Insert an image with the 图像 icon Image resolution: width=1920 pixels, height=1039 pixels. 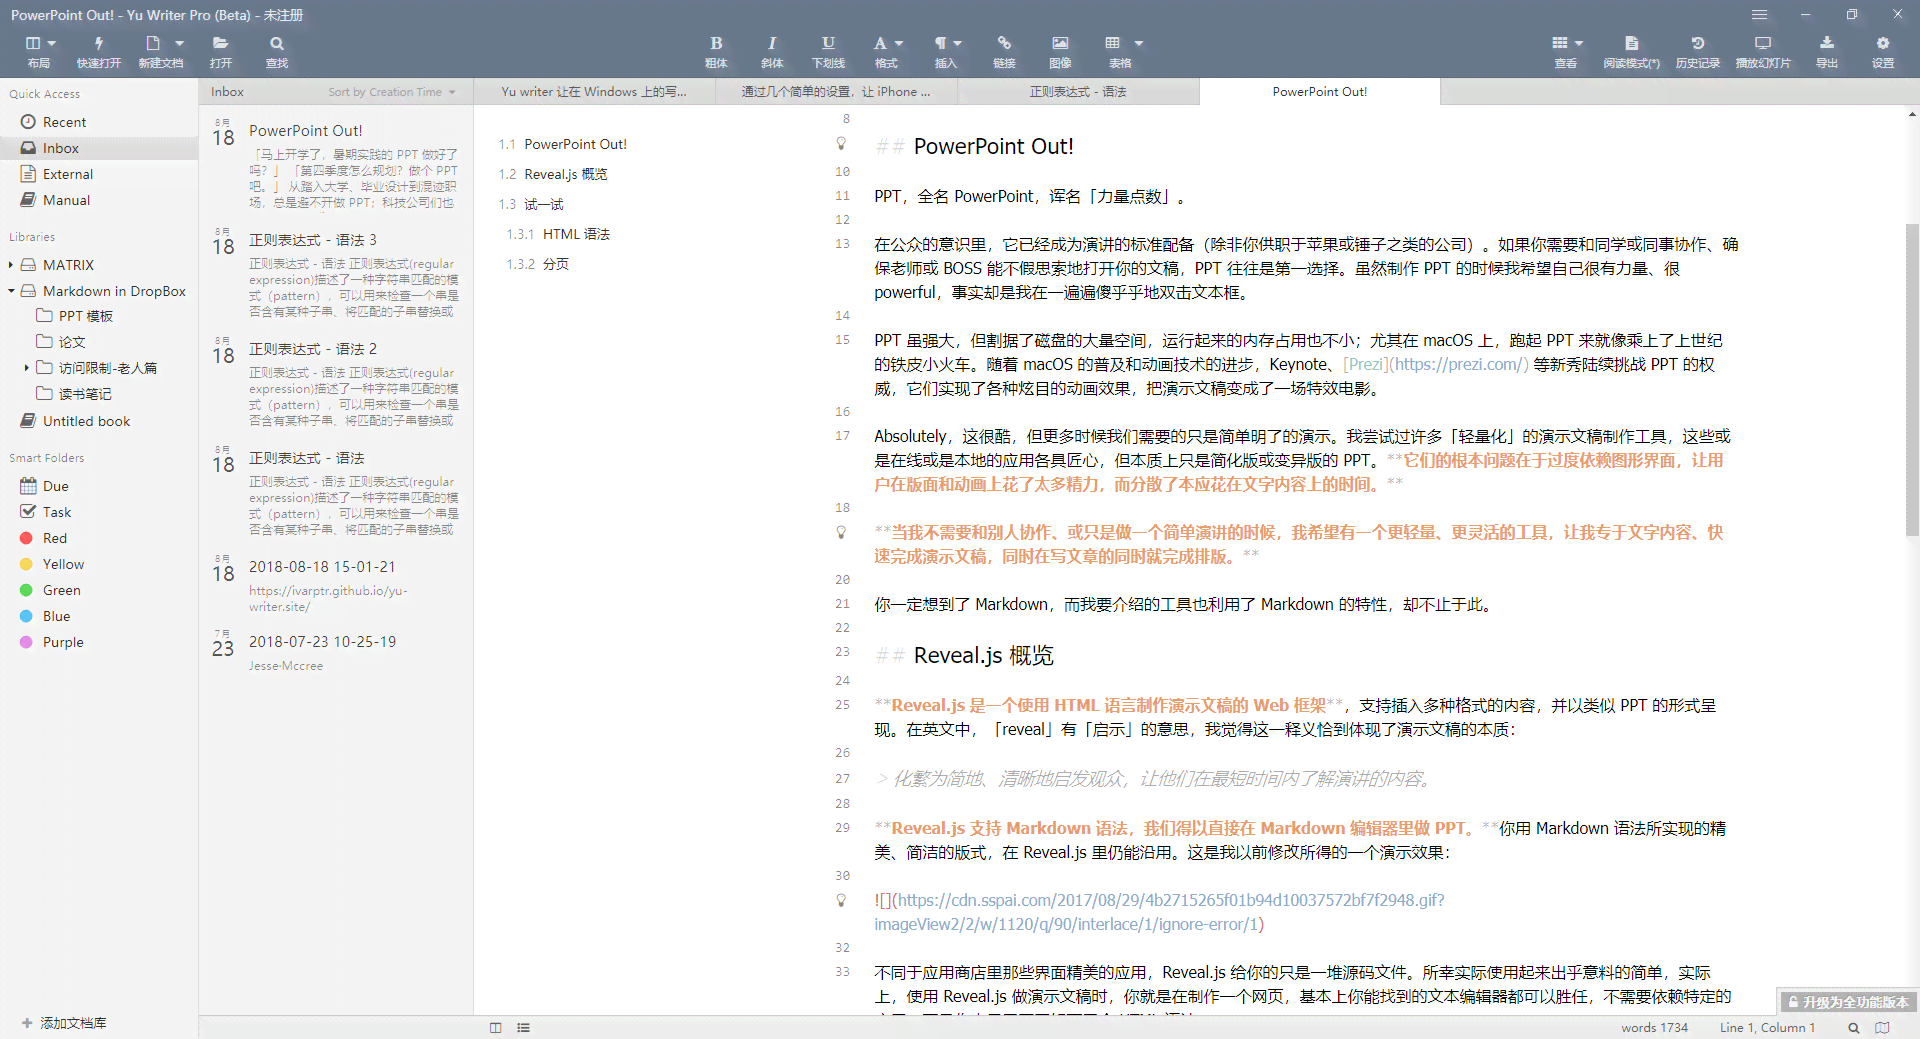pyautogui.click(x=1060, y=44)
